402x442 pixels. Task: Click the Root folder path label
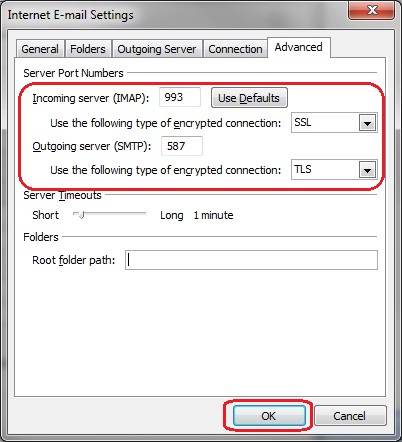[x=74, y=260]
